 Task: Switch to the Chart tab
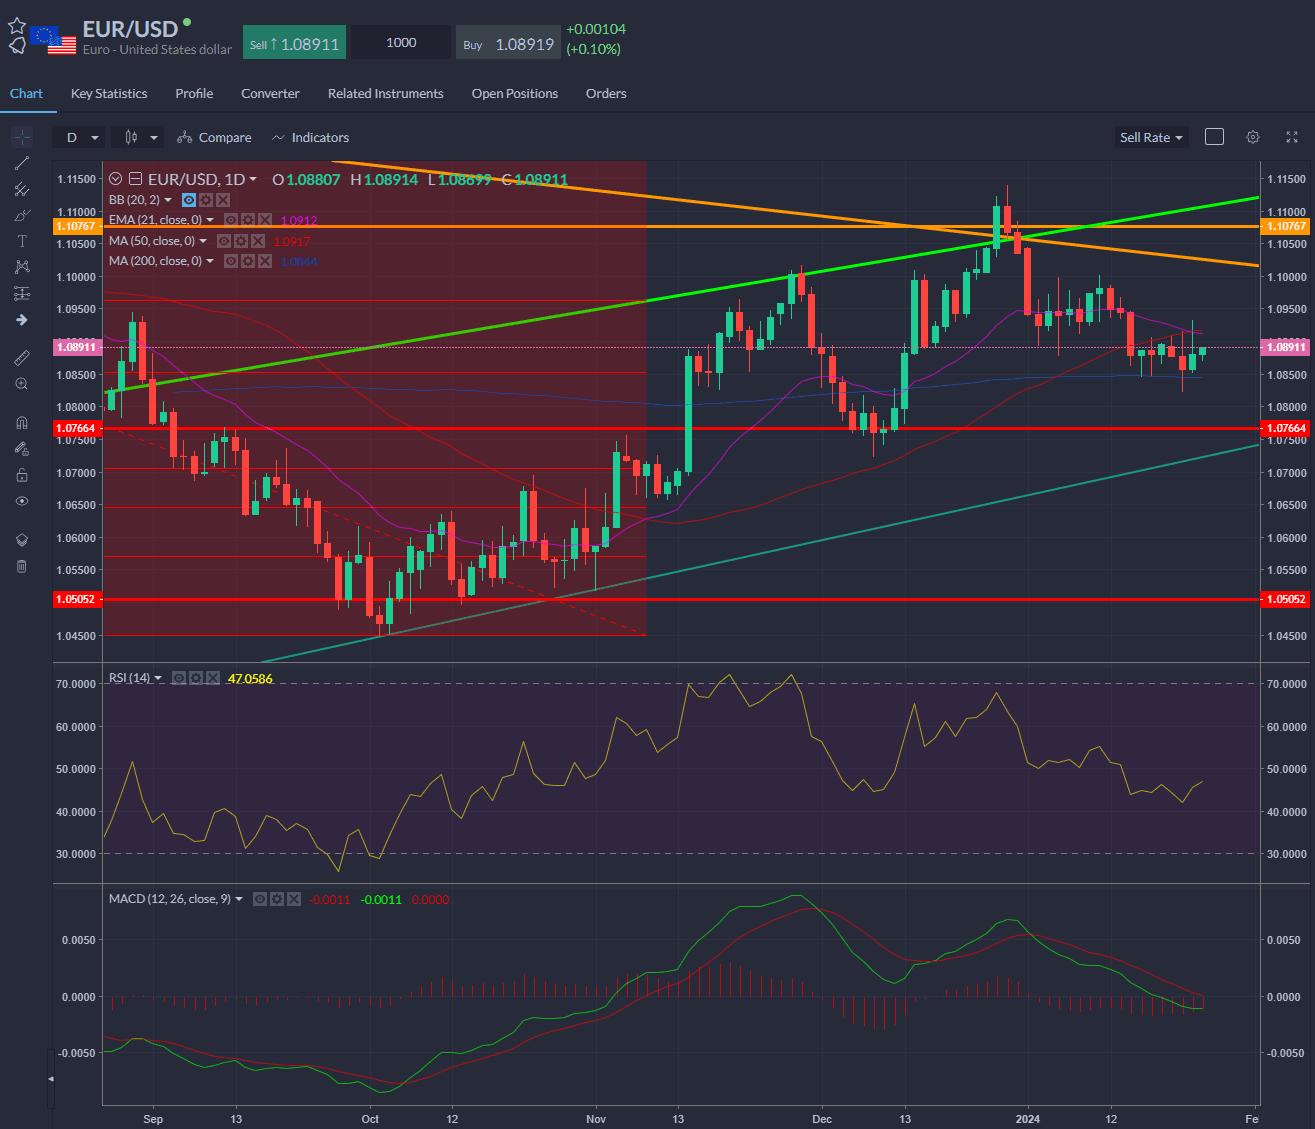pos(26,93)
